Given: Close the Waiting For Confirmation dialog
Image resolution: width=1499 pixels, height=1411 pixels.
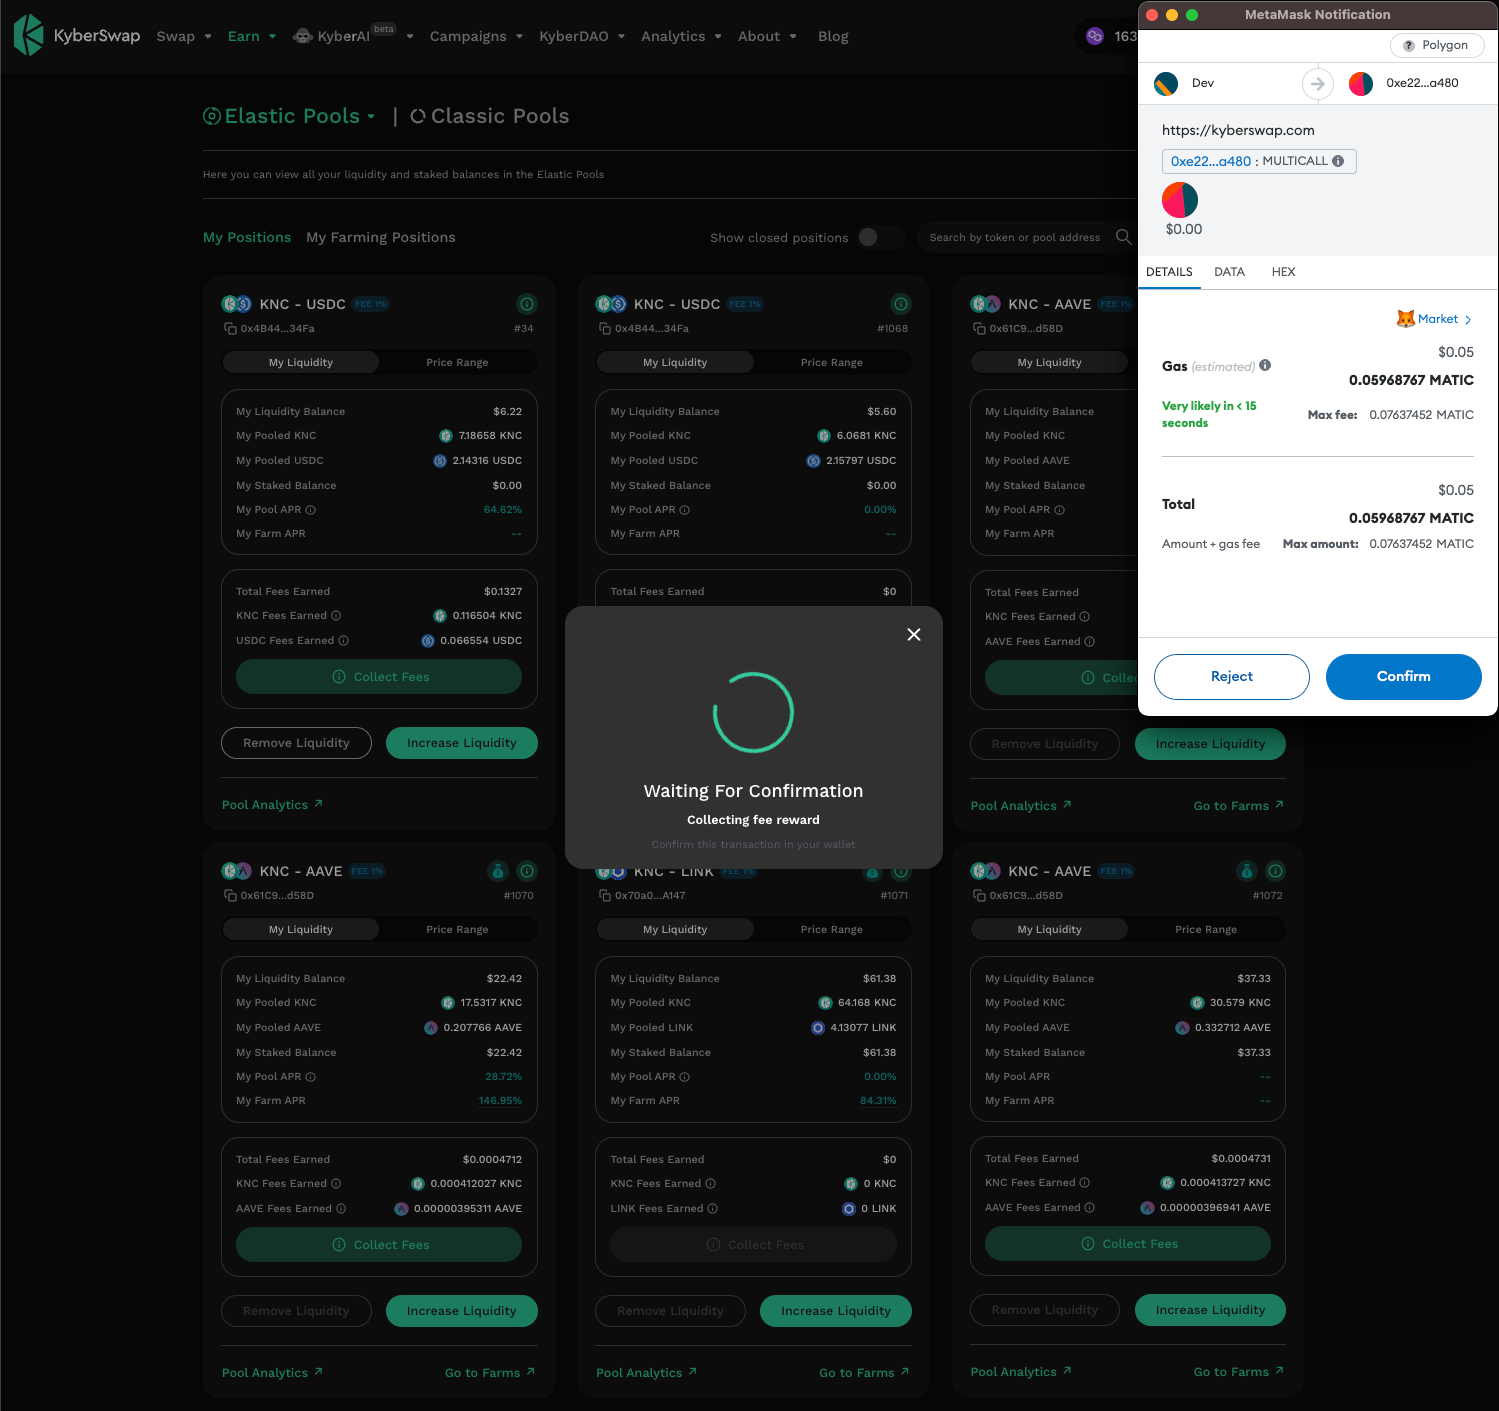Looking at the screenshot, I should click(914, 634).
